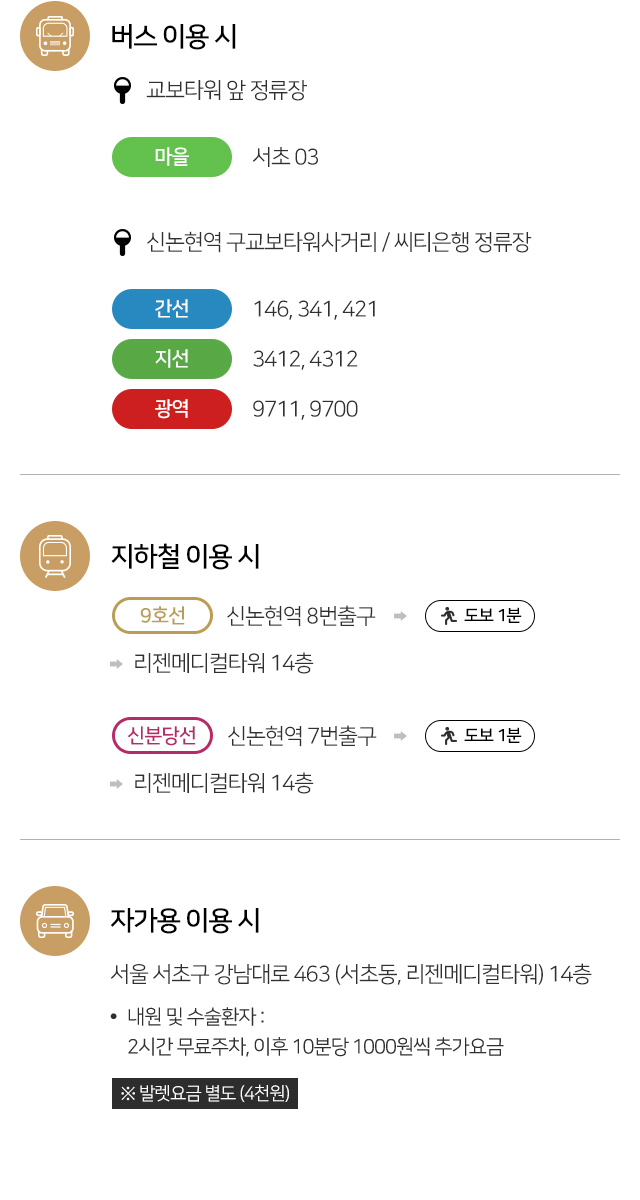The height and width of the screenshot is (1200, 640).
Task: Click the arrow before the first 리젠메디컬타워 14층
Action: 116,664
